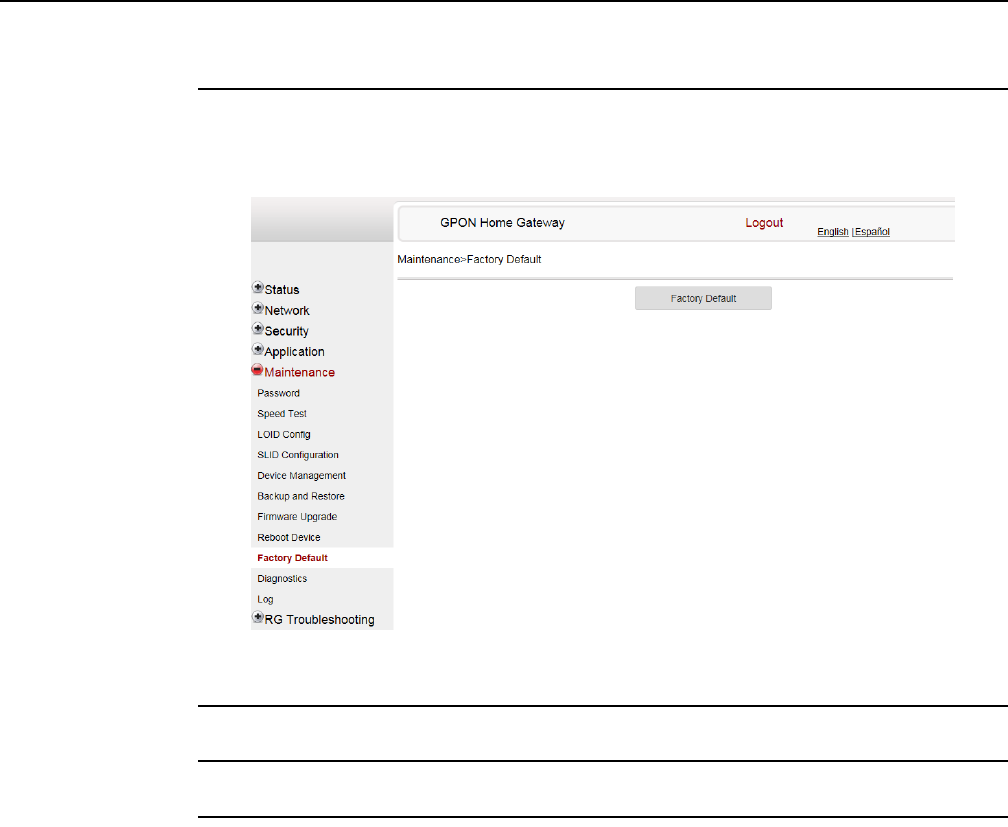1008x827 pixels.
Task: Select Reboot Device in sidebar
Action: pyautogui.click(x=289, y=538)
